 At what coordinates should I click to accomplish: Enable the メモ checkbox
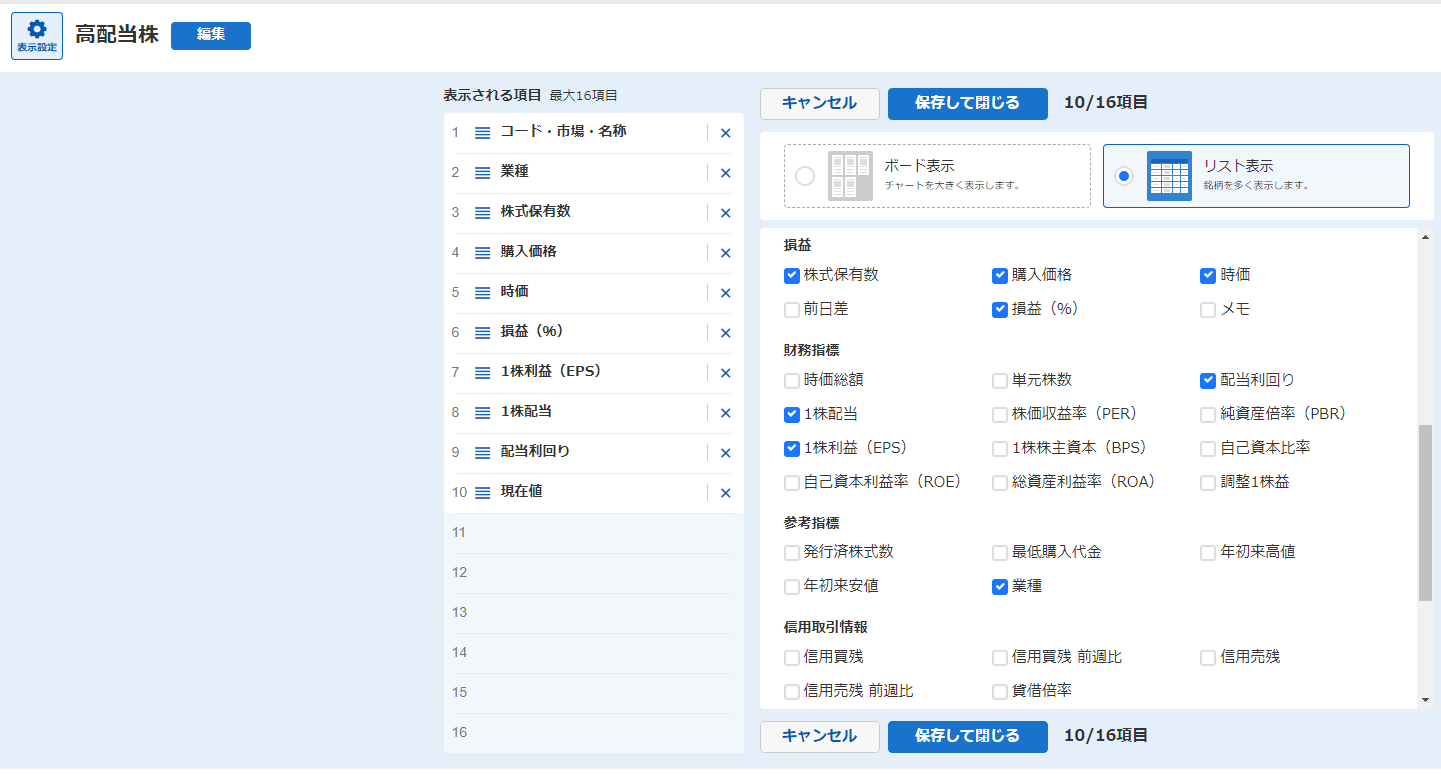tap(1208, 310)
